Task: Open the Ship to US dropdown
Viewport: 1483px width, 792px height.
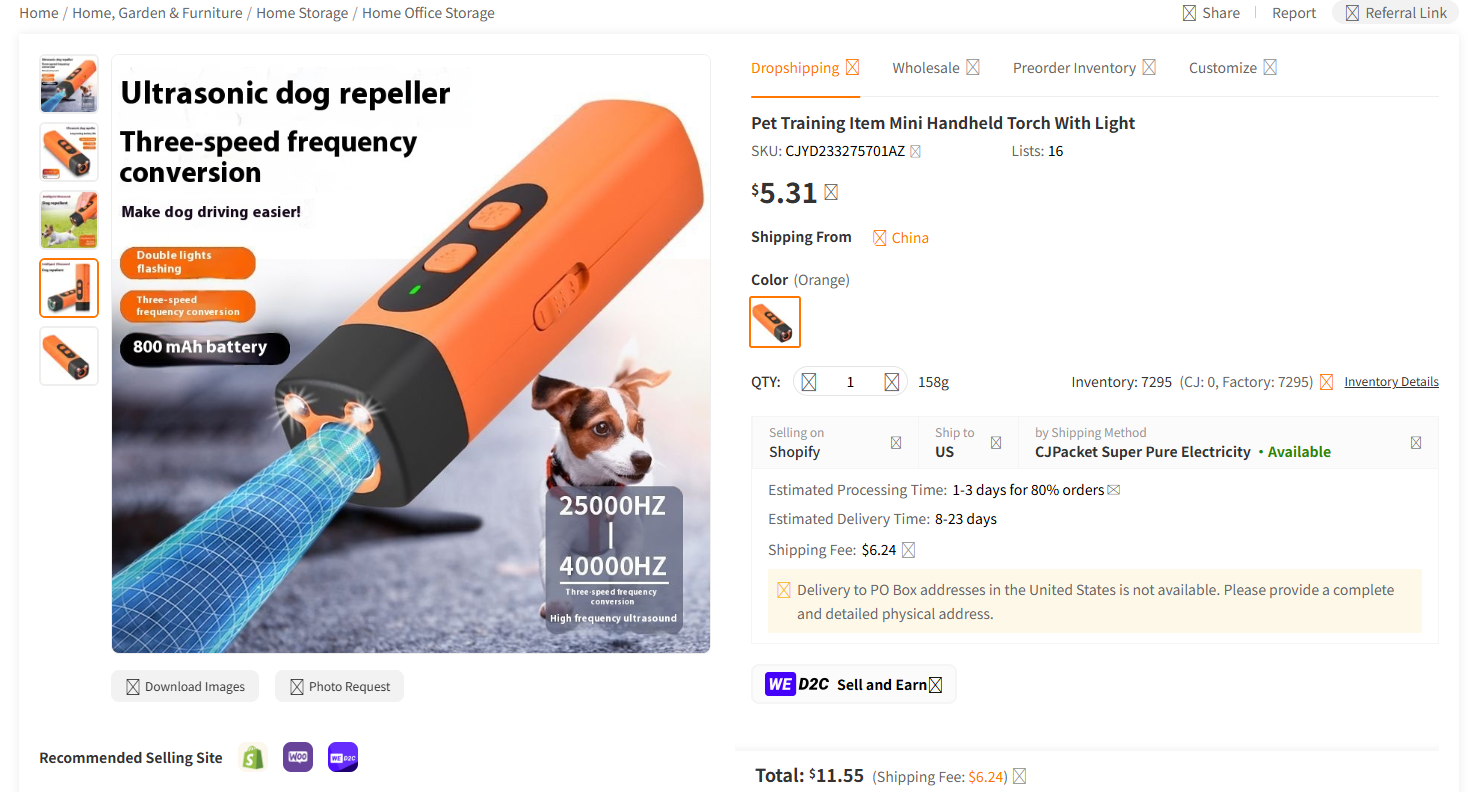Action: coord(969,442)
